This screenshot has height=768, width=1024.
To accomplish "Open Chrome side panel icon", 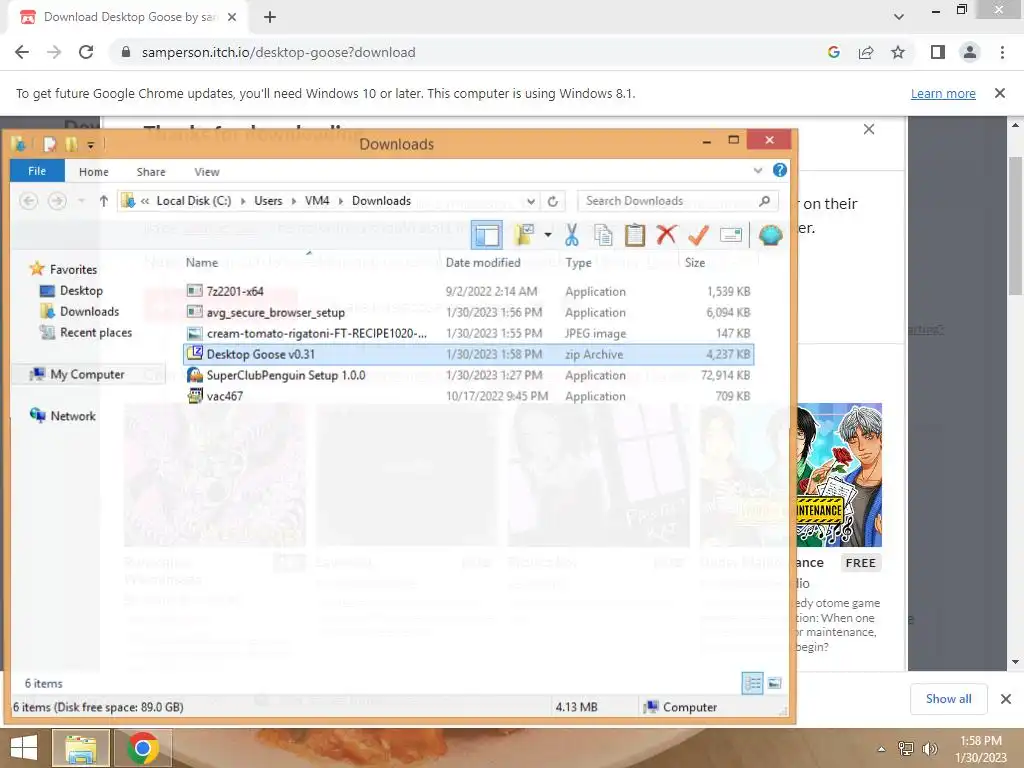I will [937, 52].
